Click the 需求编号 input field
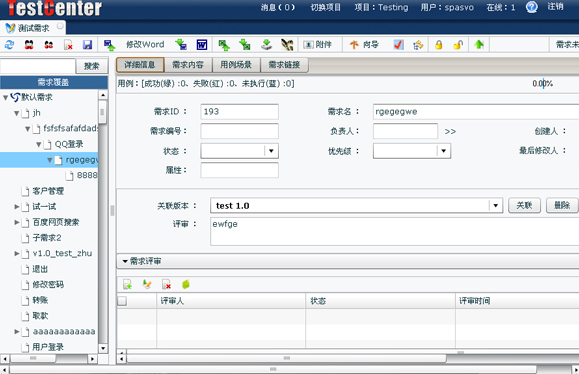579x374 pixels. 239,131
